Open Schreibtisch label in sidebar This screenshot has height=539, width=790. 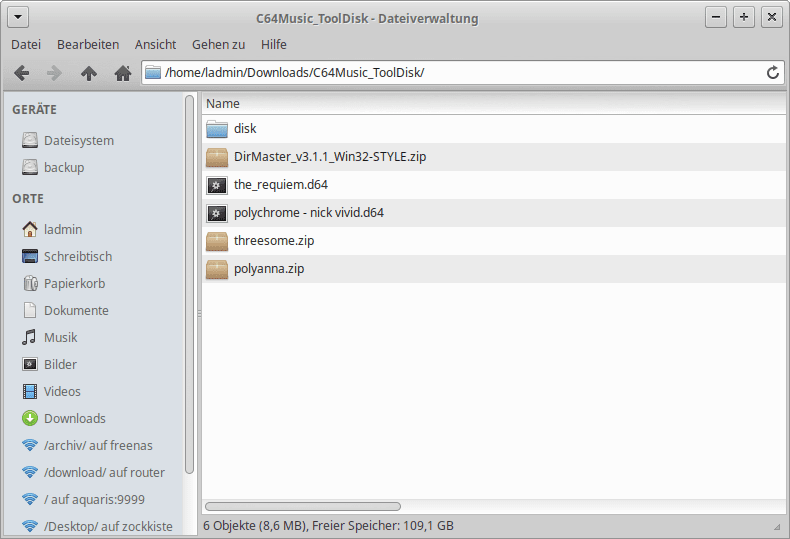pyautogui.click(x=78, y=257)
